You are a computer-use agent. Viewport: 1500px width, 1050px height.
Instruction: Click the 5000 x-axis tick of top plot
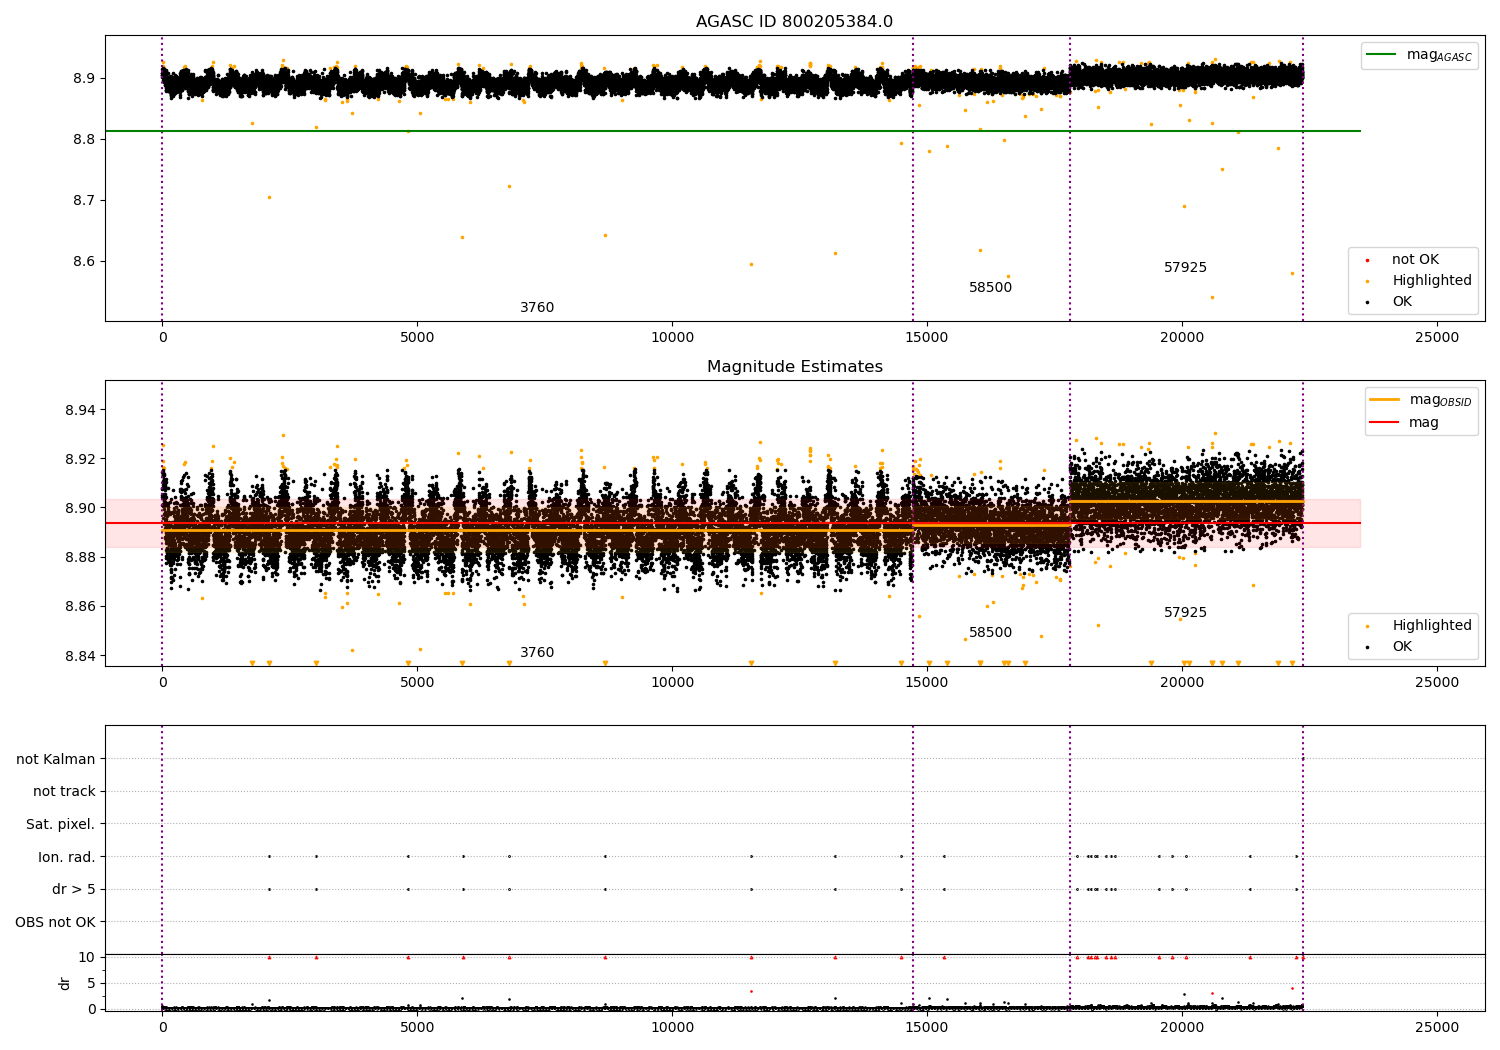pyautogui.click(x=417, y=338)
